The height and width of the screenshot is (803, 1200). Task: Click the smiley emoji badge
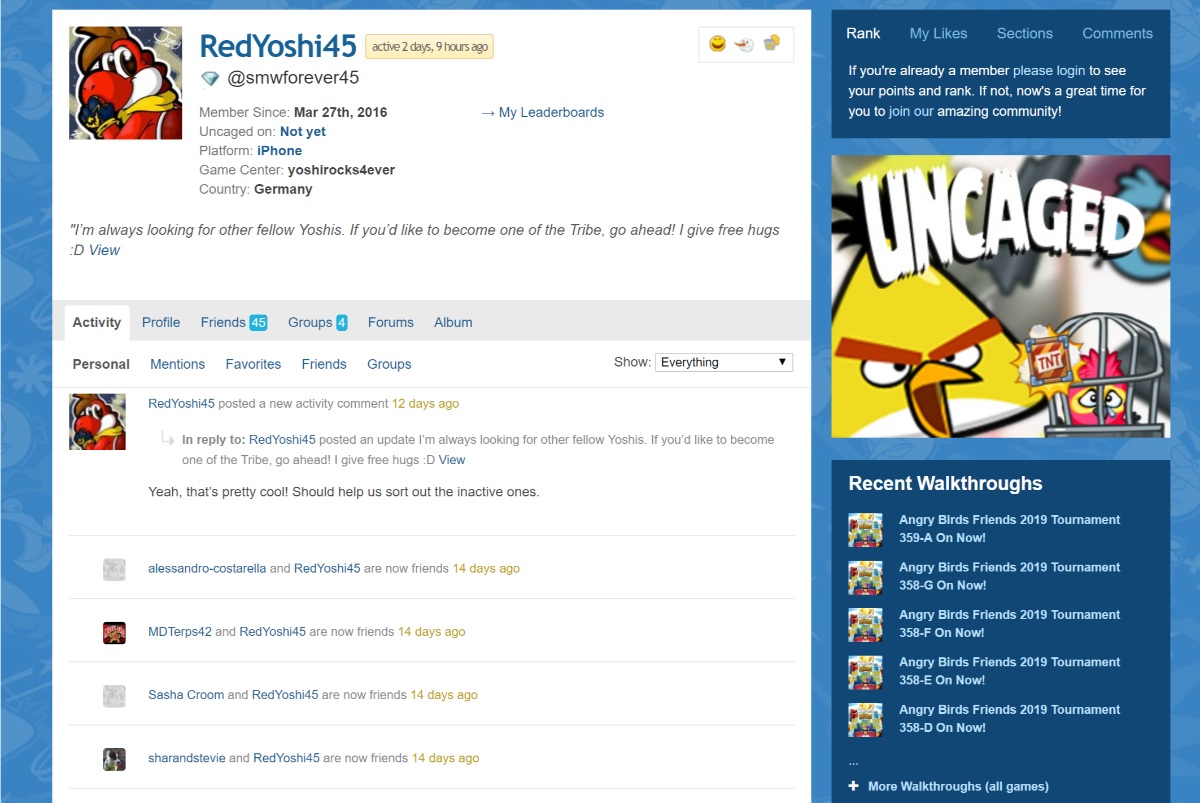716,43
